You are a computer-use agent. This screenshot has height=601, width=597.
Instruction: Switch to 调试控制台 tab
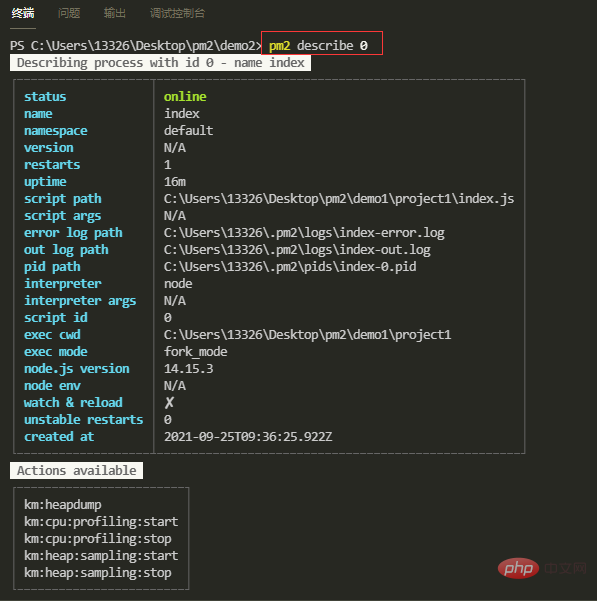point(177,13)
